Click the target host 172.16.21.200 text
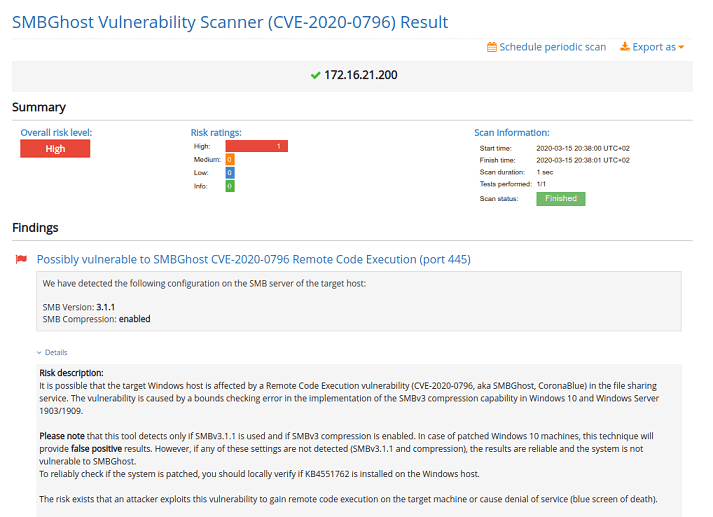Screen dimensions: 713x517 tap(360, 75)
